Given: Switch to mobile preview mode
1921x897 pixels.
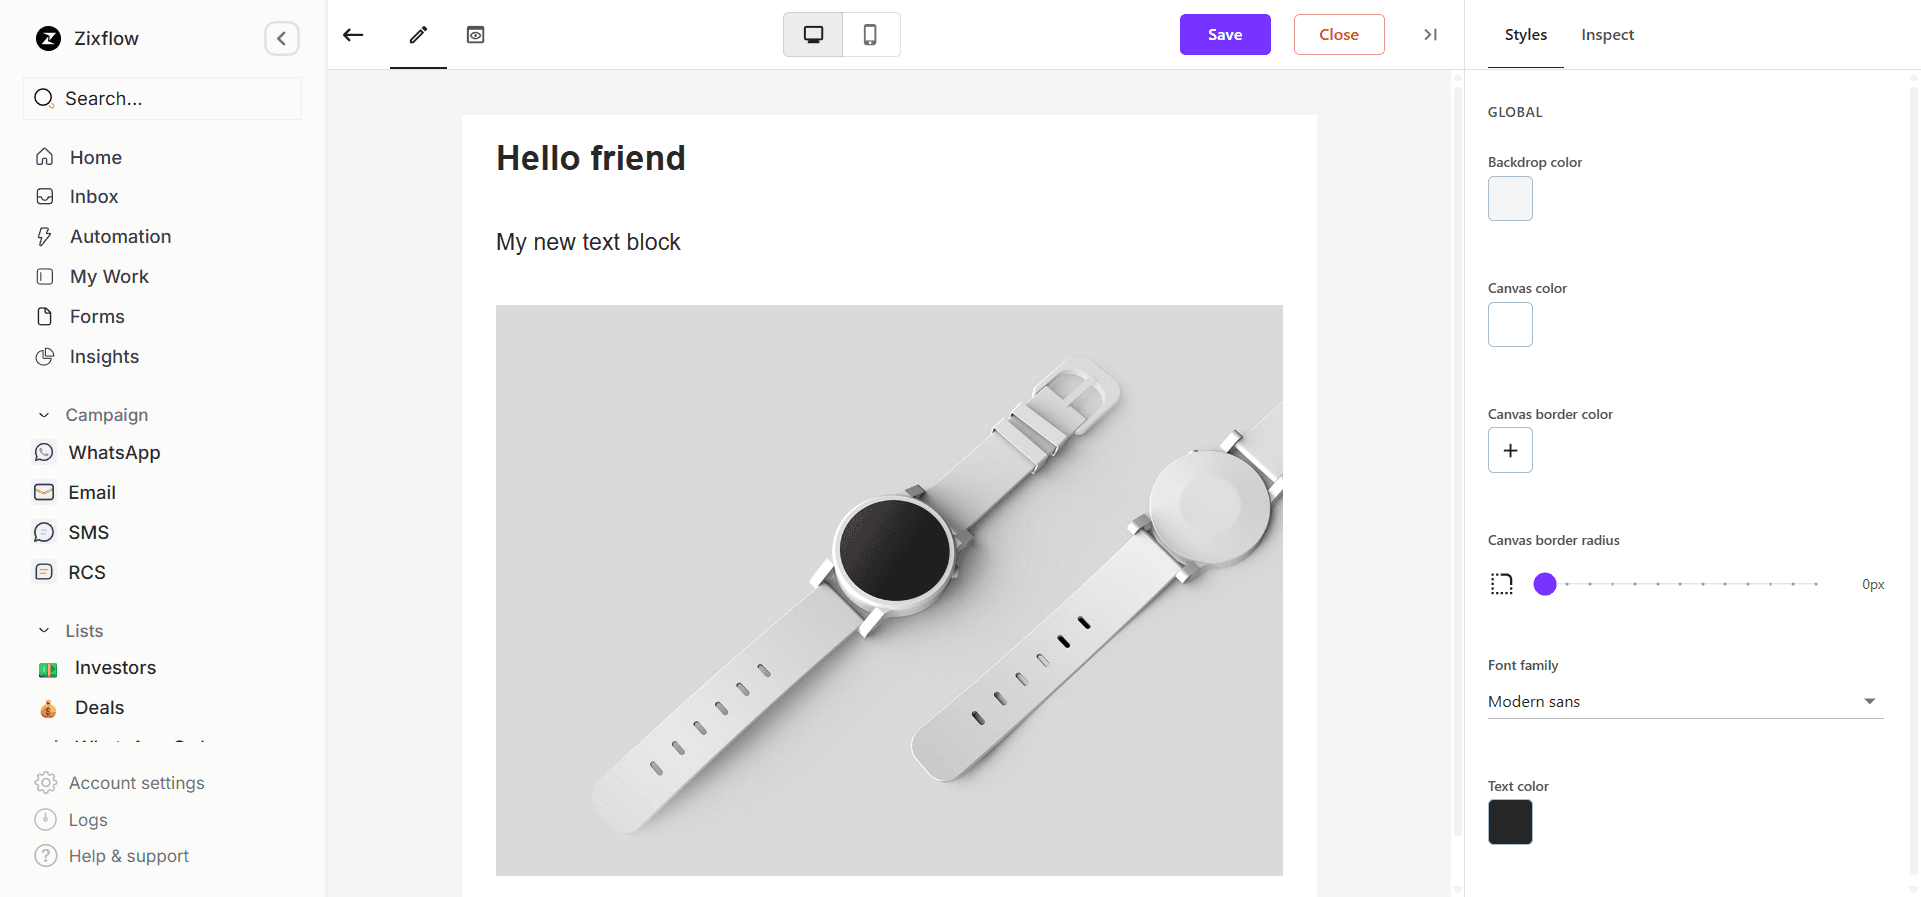Looking at the screenshot, I should 870,35.
